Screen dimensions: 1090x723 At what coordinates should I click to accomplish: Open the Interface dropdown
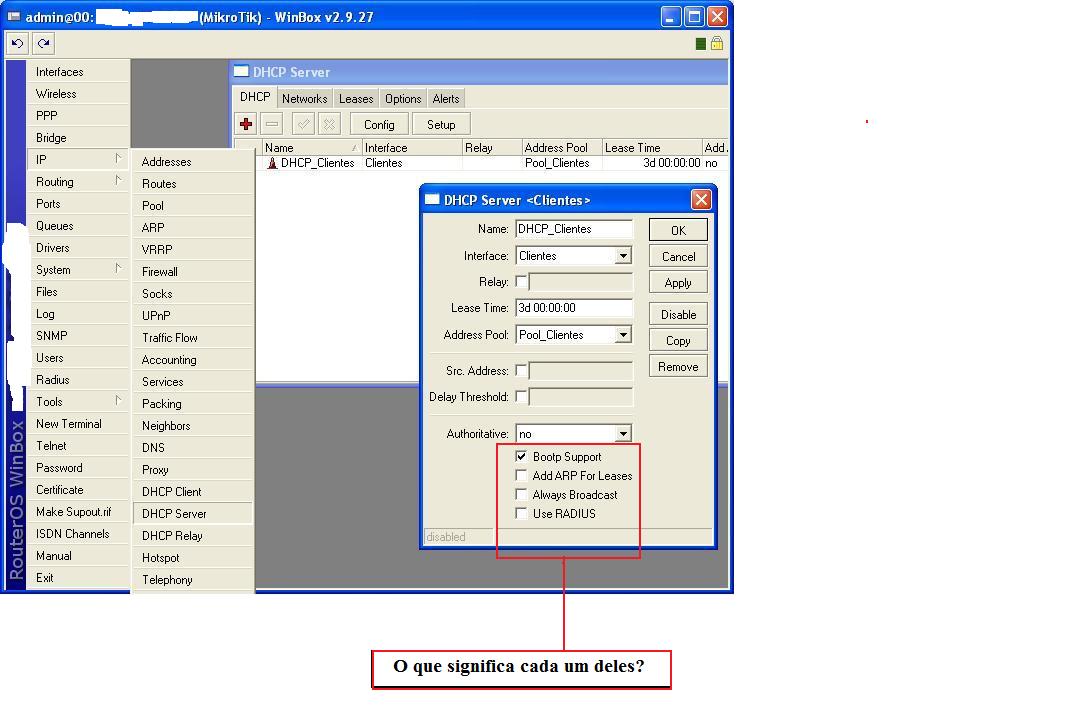tap(623, 256)
